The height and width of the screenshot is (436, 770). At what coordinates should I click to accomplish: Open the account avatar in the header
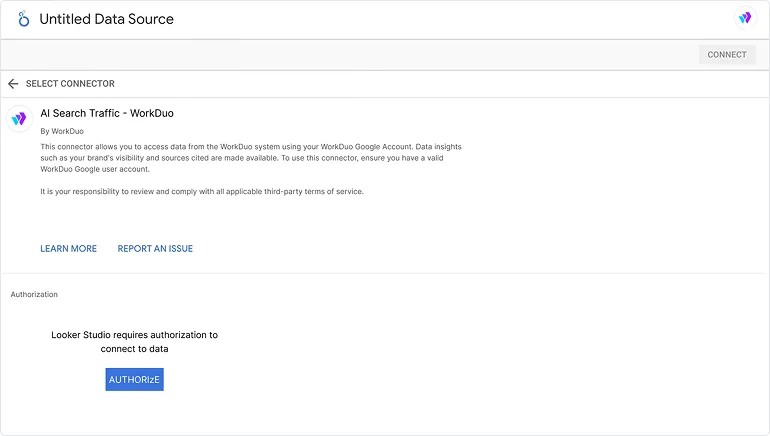click(x=745, y=18)
